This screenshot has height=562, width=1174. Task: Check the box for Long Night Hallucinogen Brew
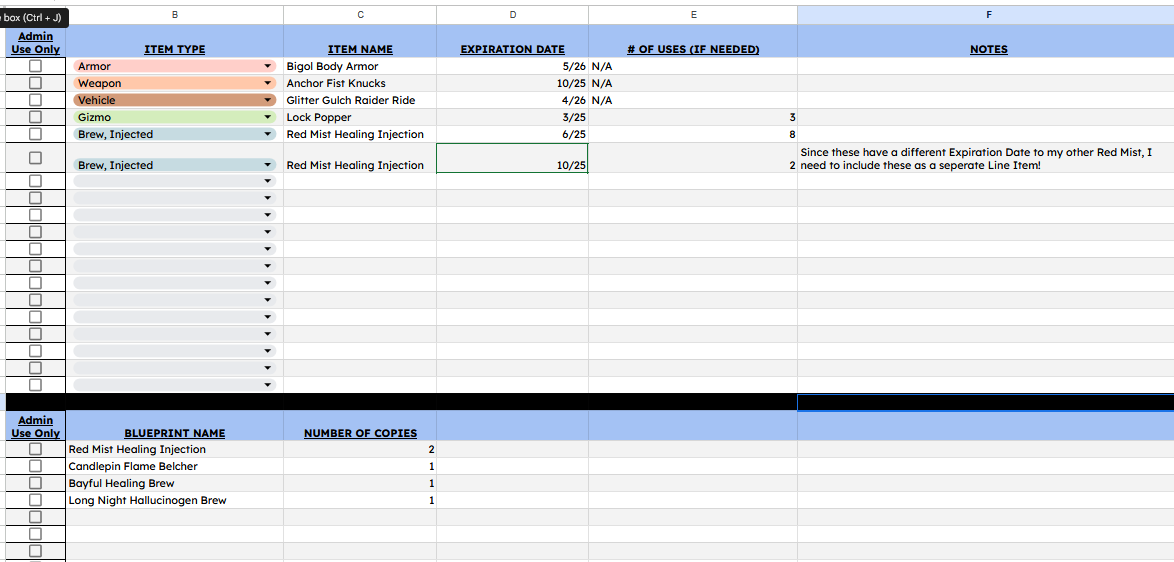pyautogui.click(x=35, y=500)
